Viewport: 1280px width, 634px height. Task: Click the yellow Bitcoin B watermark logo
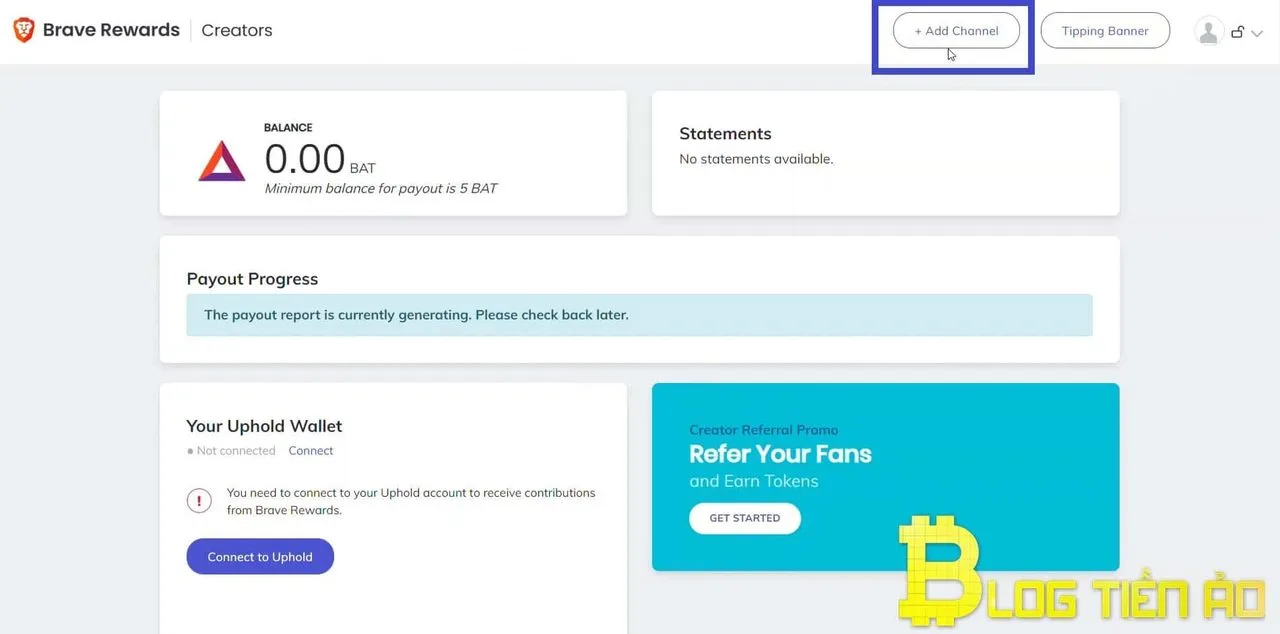pyautogui.click(x=938, y=572)
